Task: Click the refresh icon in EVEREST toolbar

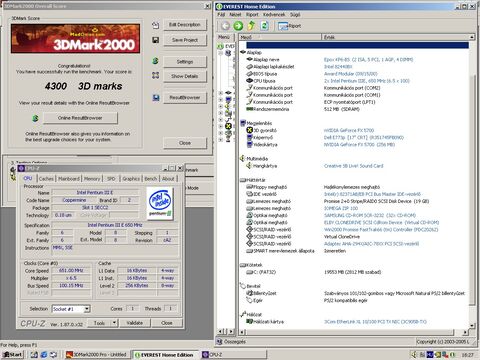Action: (x=264, y=25)
